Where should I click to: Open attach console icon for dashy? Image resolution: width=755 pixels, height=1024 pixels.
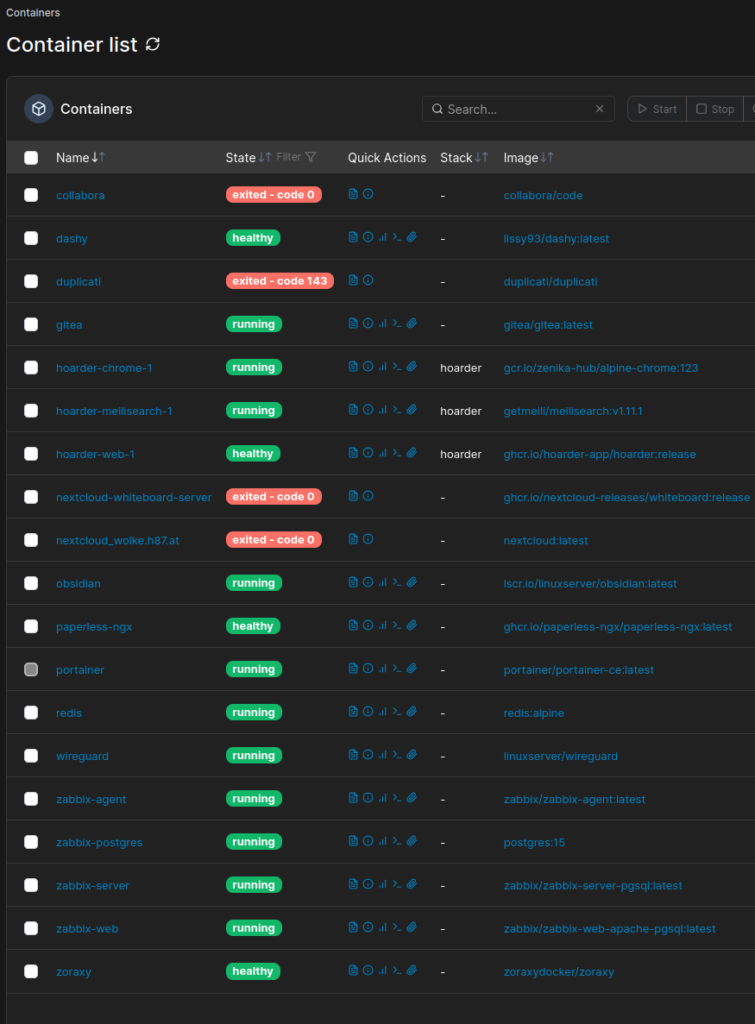tap(411, 237)
